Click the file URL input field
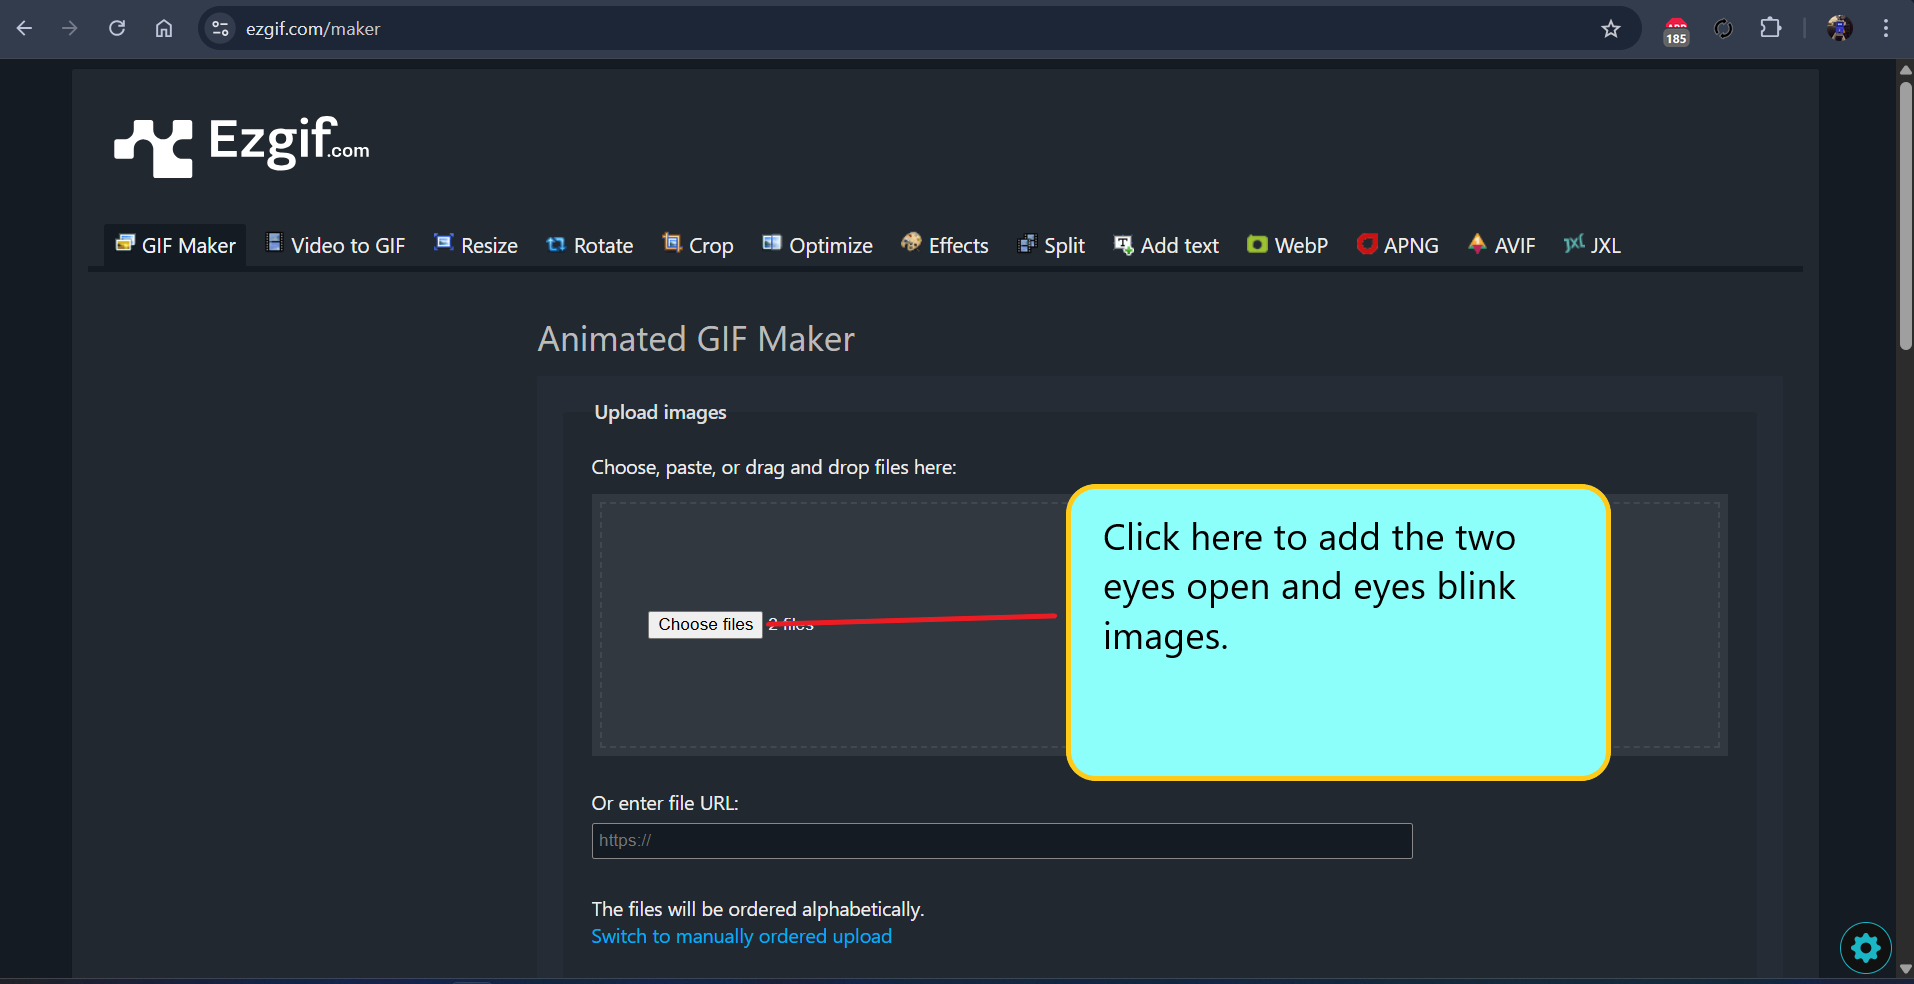 (x=1002, y=841)
